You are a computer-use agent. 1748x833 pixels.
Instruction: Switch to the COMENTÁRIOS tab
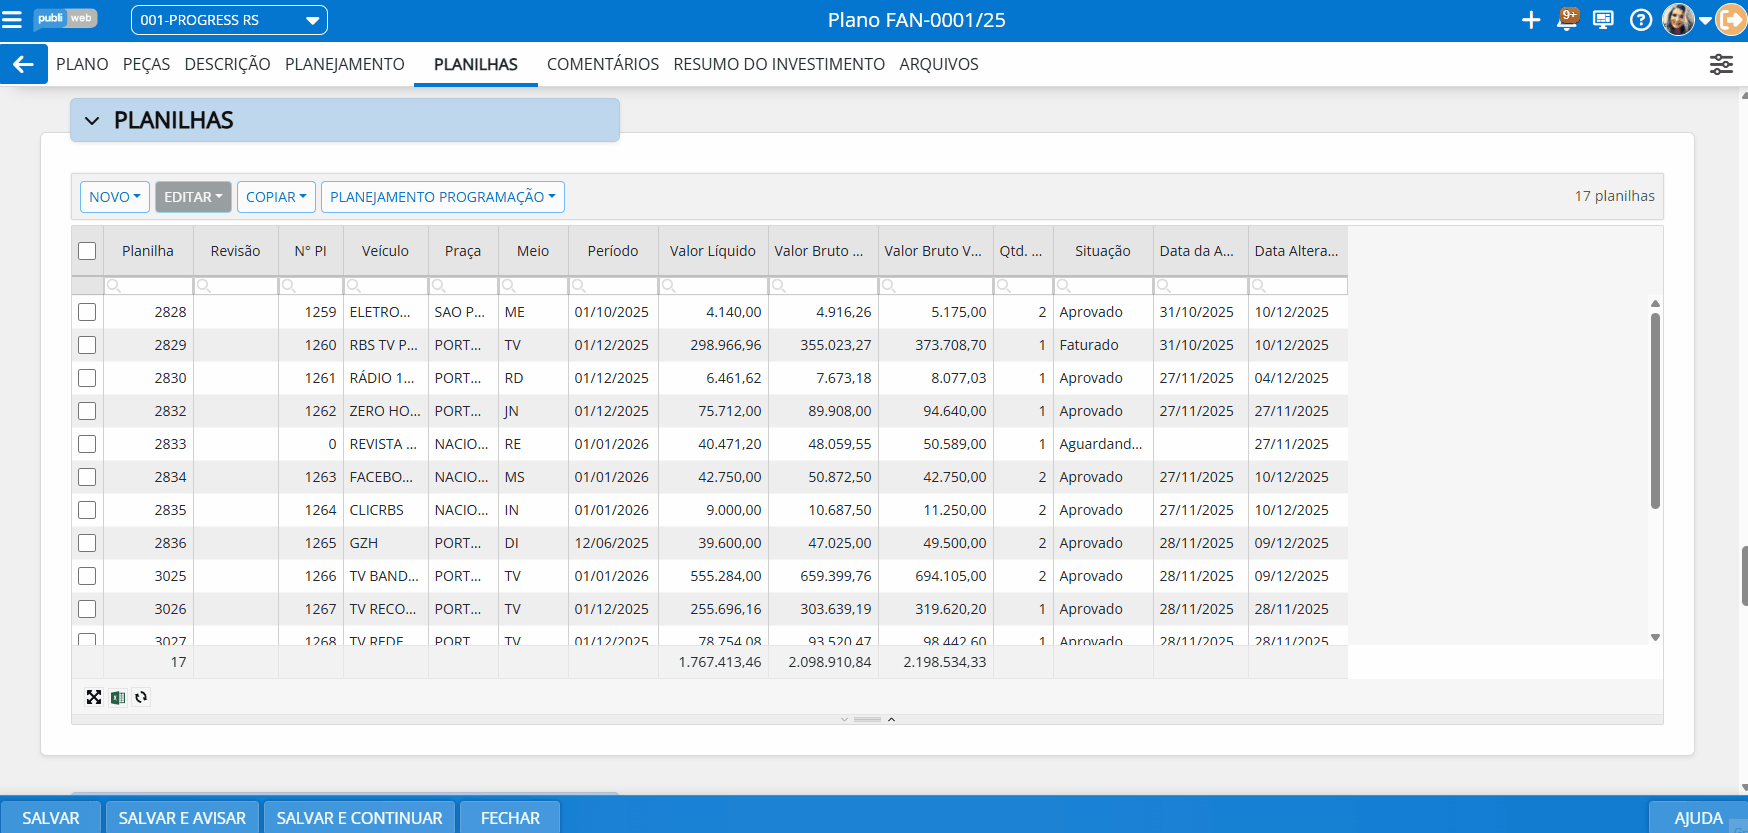click(602, 65)
